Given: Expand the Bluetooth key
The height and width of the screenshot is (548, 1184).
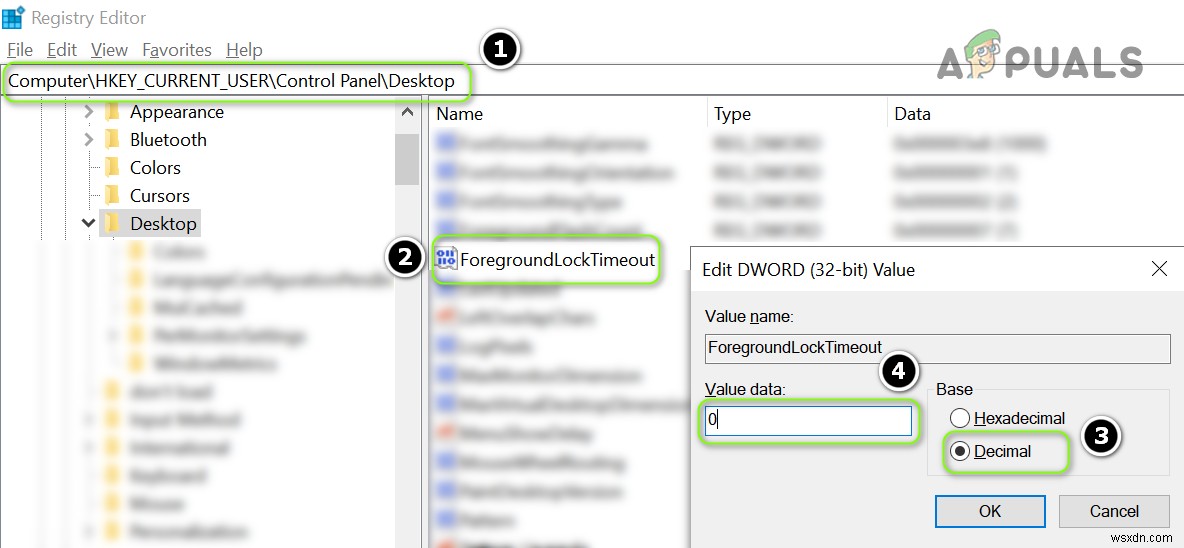Looking at the screenshot, I should [88, 140].
